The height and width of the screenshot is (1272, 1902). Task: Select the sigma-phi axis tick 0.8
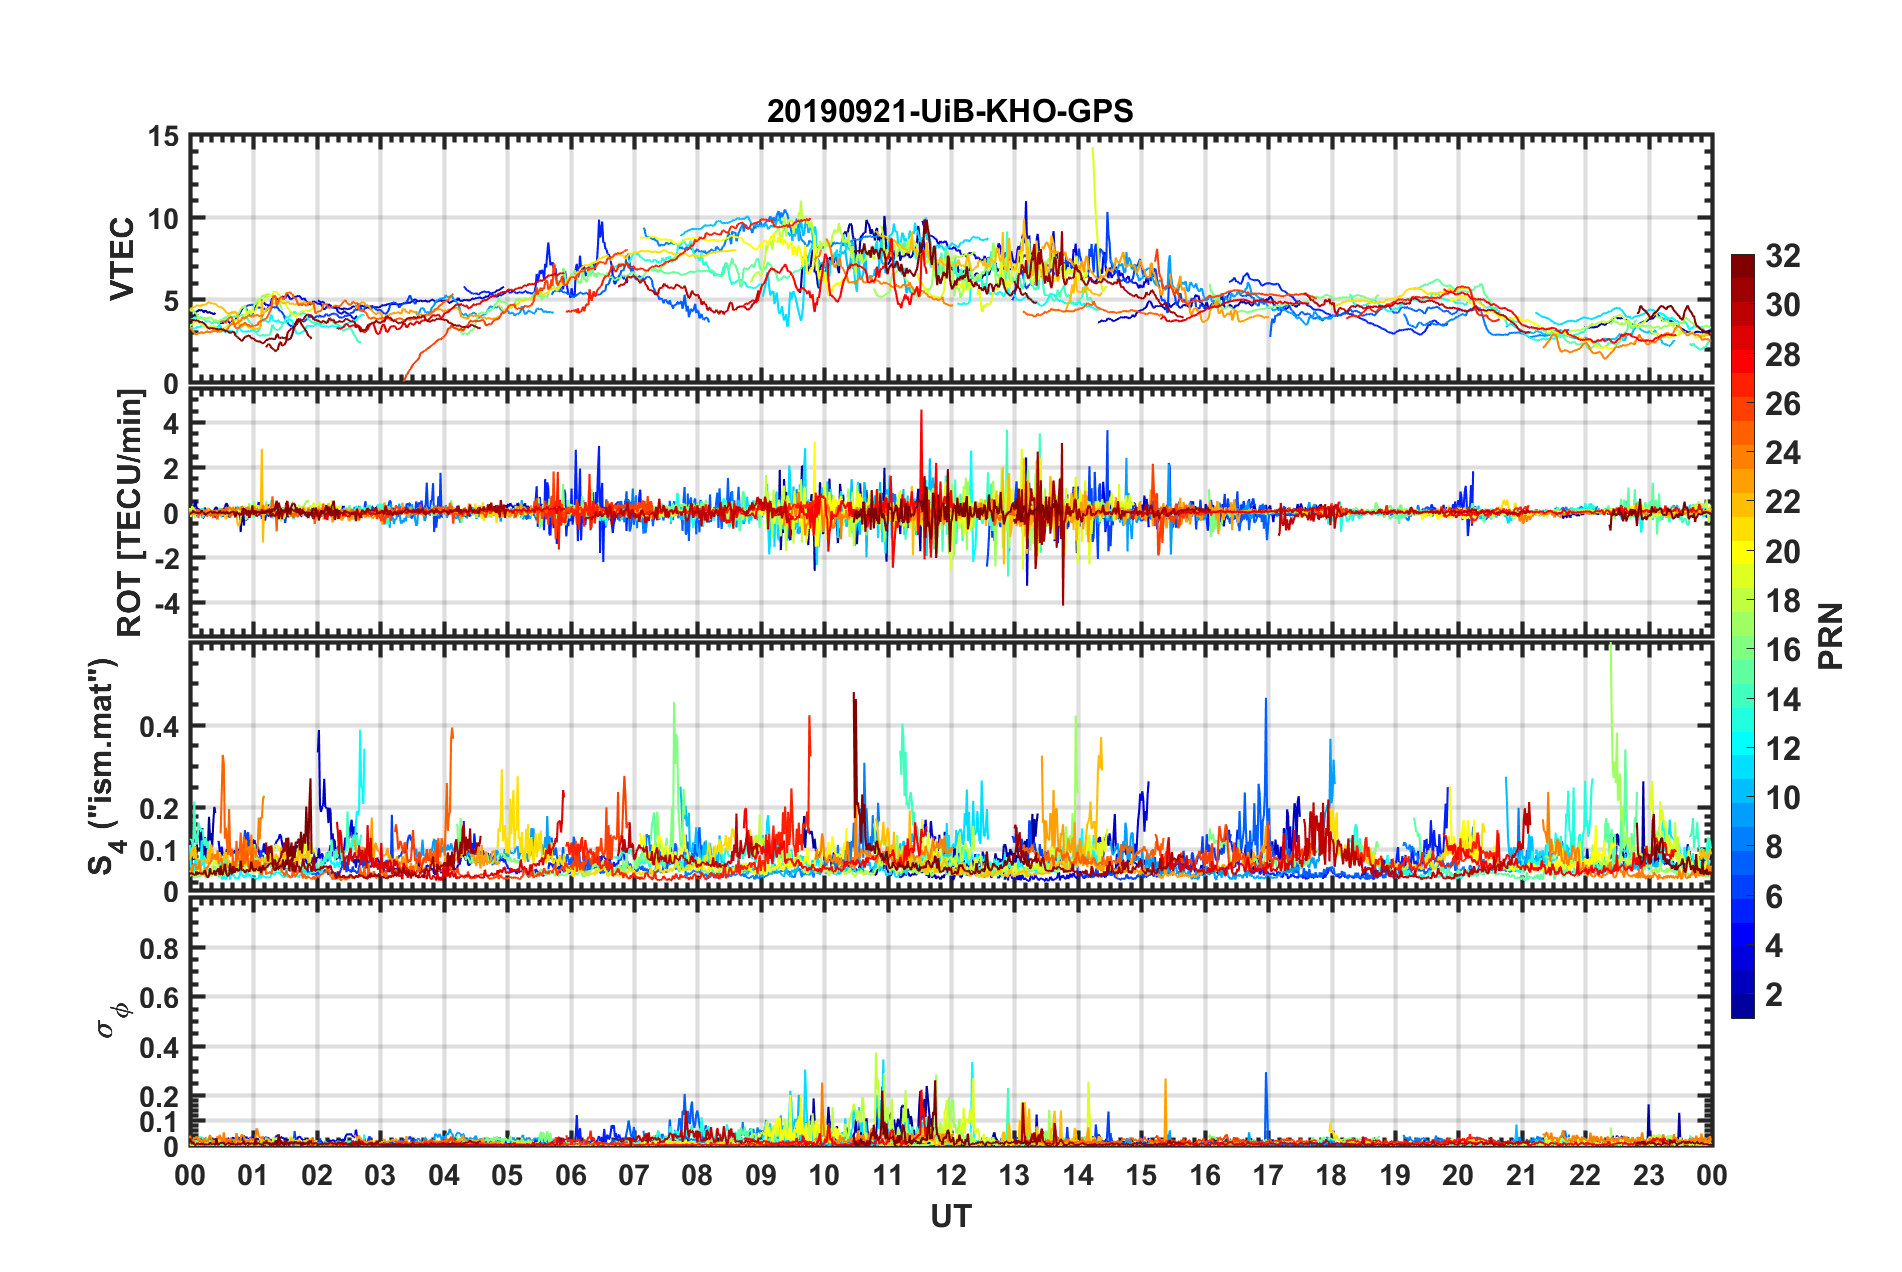(157, 948)
